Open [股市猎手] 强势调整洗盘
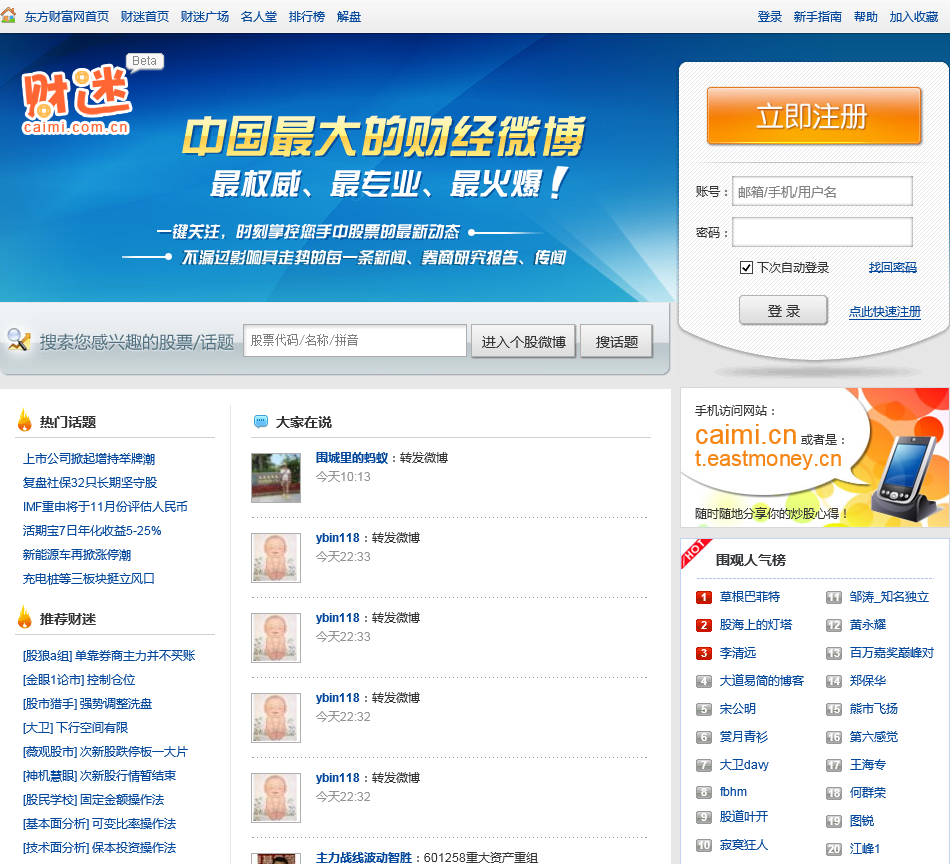 (x=87, y=703)
